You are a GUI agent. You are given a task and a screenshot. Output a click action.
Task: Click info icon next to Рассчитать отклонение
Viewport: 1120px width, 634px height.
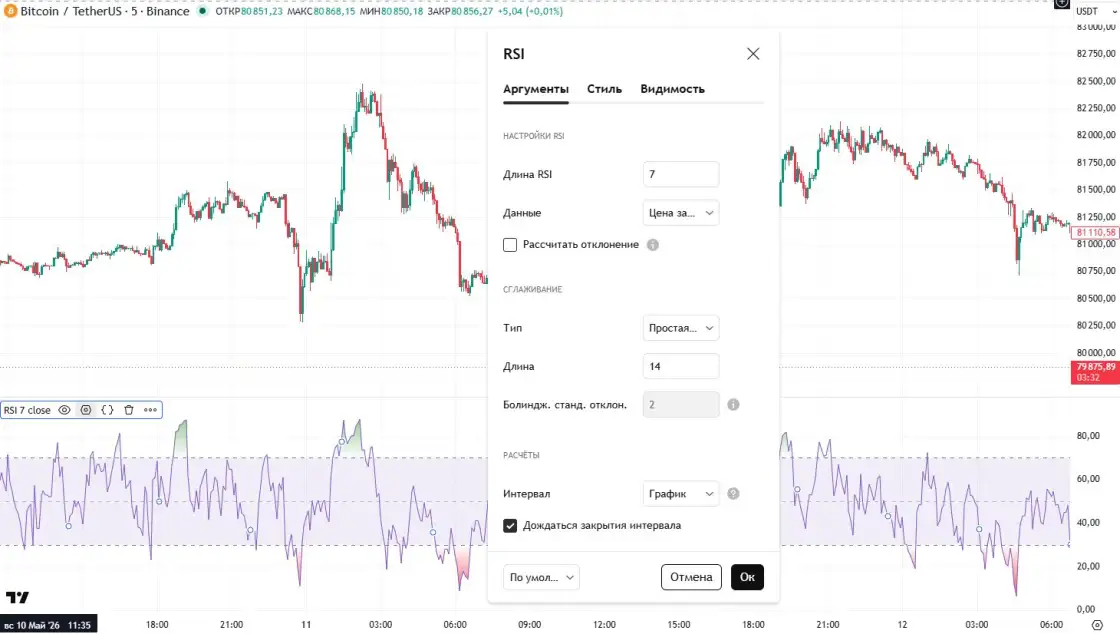[653, 245]
